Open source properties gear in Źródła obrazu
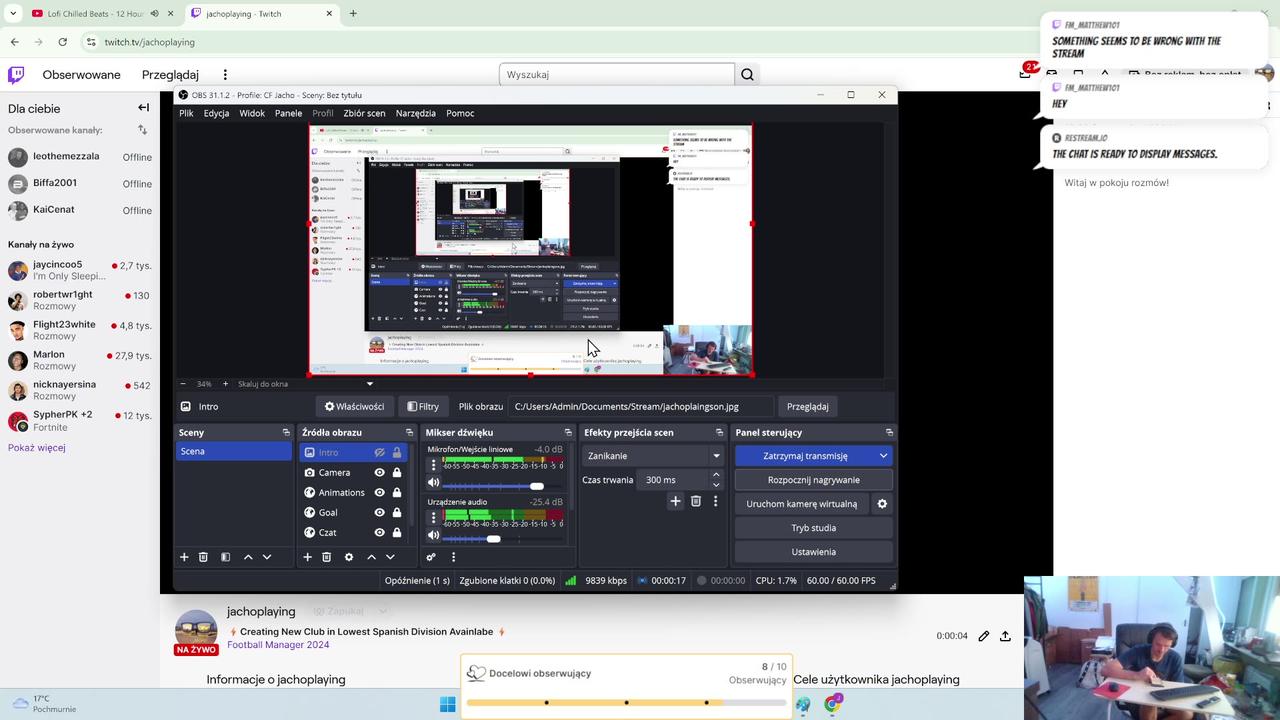Screen dimensions: 1280x720 pos(349,557)
